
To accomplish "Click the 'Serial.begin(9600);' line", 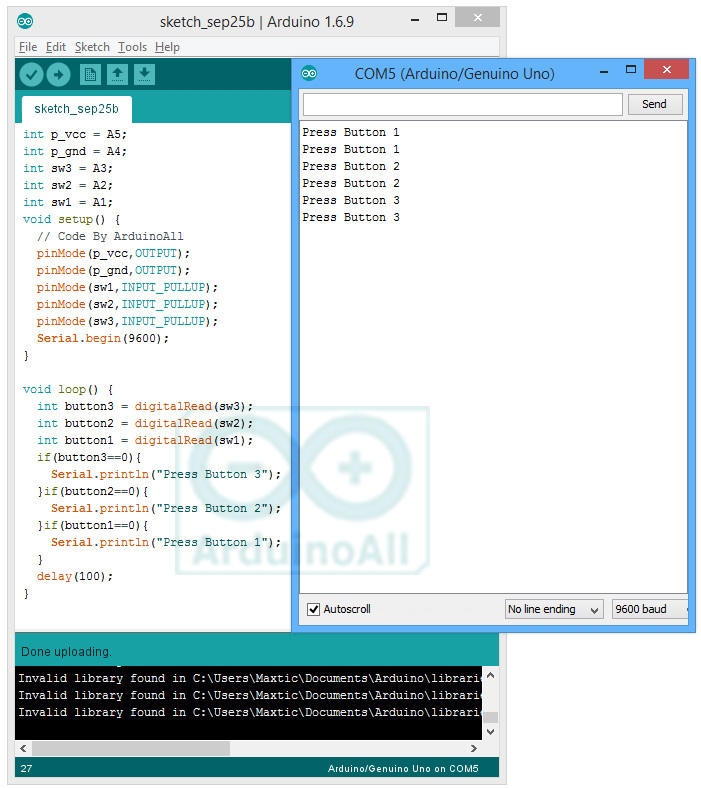I will click(103, 339).
